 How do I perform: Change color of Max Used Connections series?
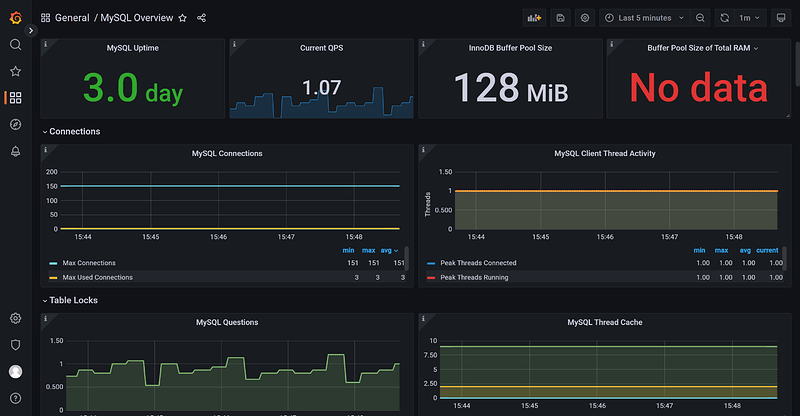(53, 278)
